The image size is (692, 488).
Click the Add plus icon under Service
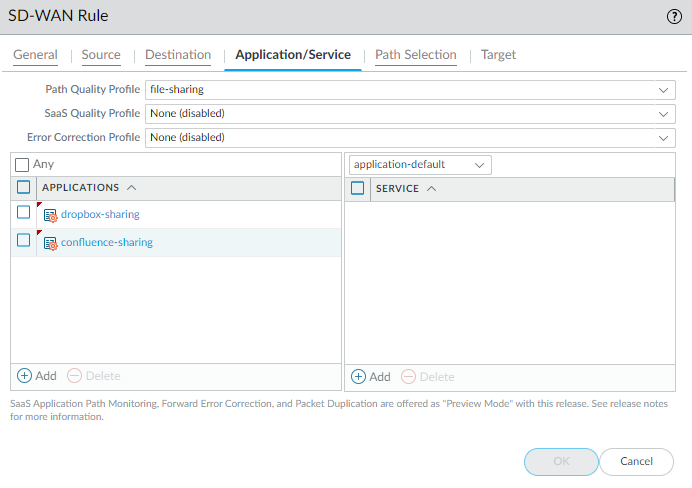click(359, 377)
